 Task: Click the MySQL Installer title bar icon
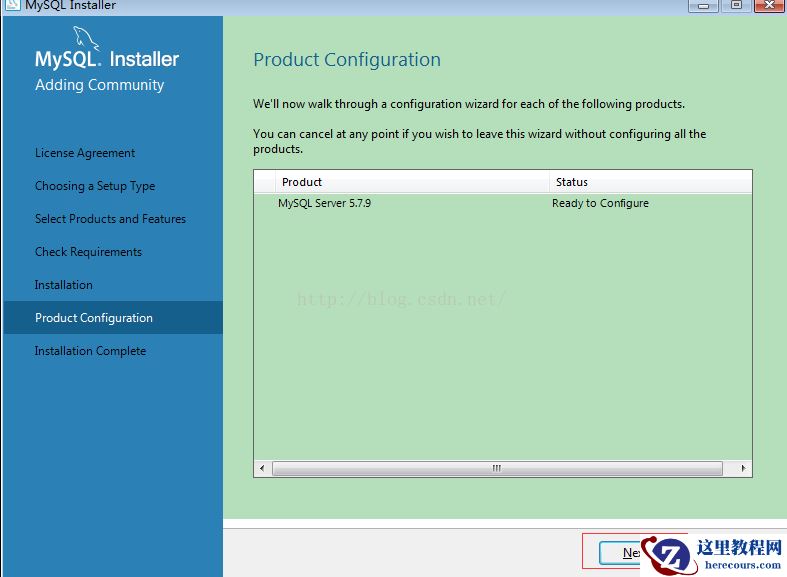[x=11, y=5]
